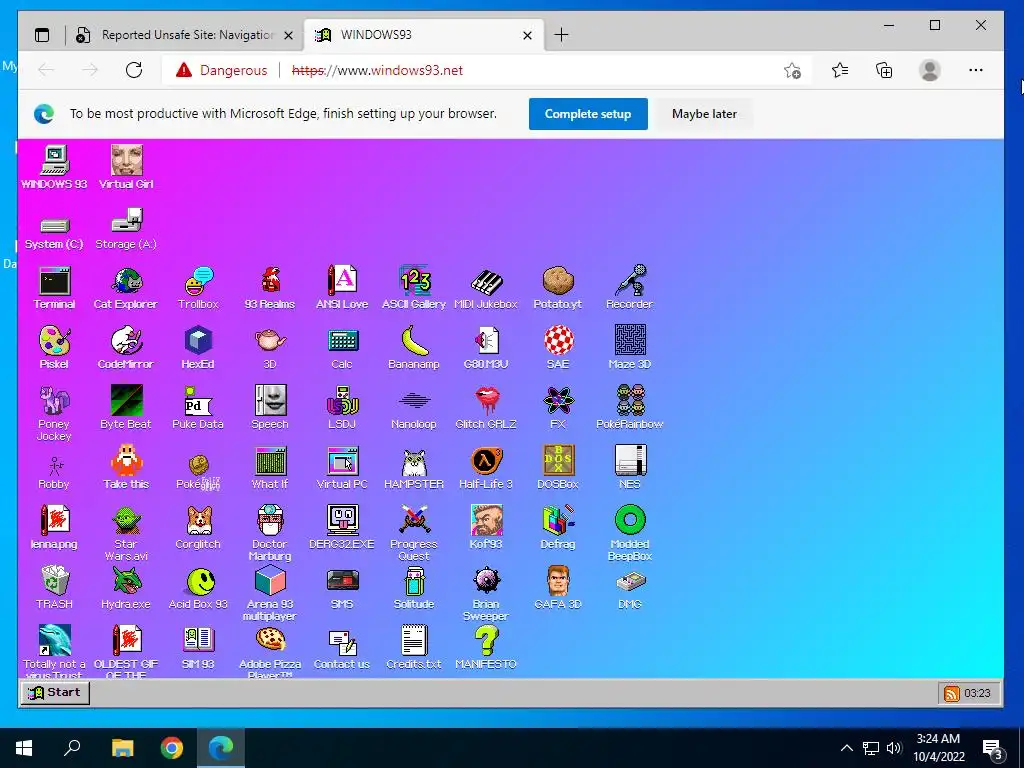1024x768 pixels.
Task: Add this page to favorites star
Action: tap(792, 70)
